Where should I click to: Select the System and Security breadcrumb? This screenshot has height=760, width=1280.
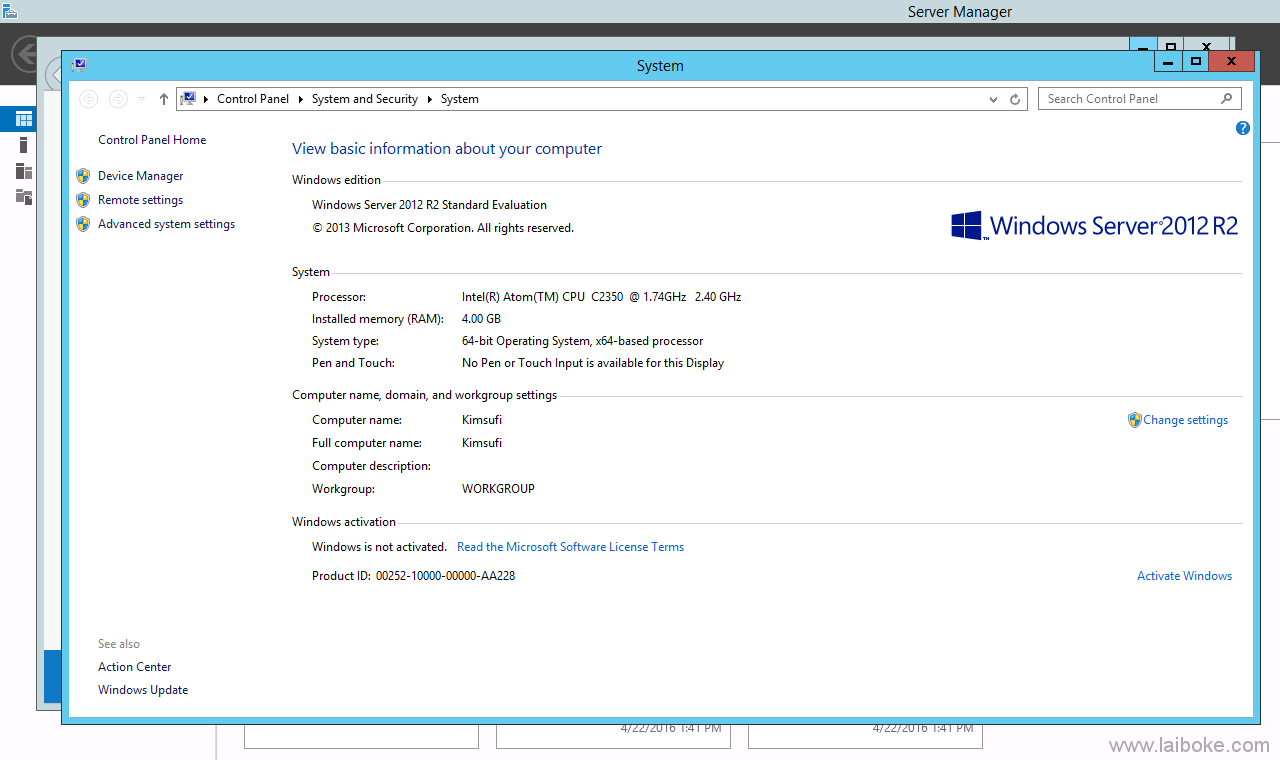tap(365, 99)
